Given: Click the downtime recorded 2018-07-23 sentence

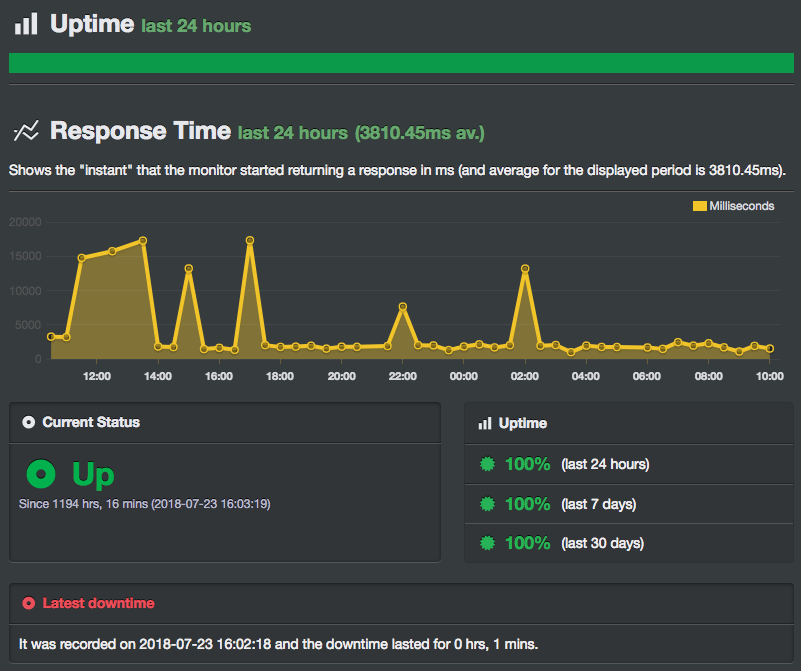Looking at the screenshot, I should tap(278, 644).
